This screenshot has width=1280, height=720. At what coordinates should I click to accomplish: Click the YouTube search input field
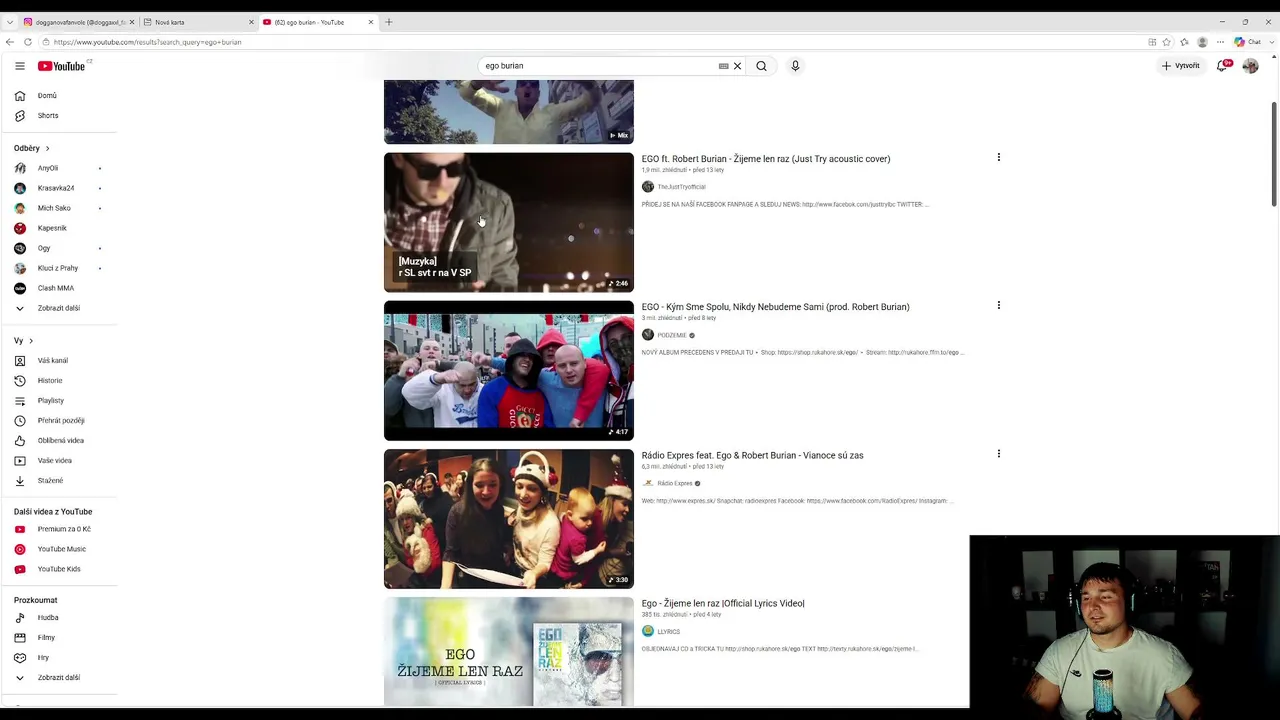pos(598,66)
